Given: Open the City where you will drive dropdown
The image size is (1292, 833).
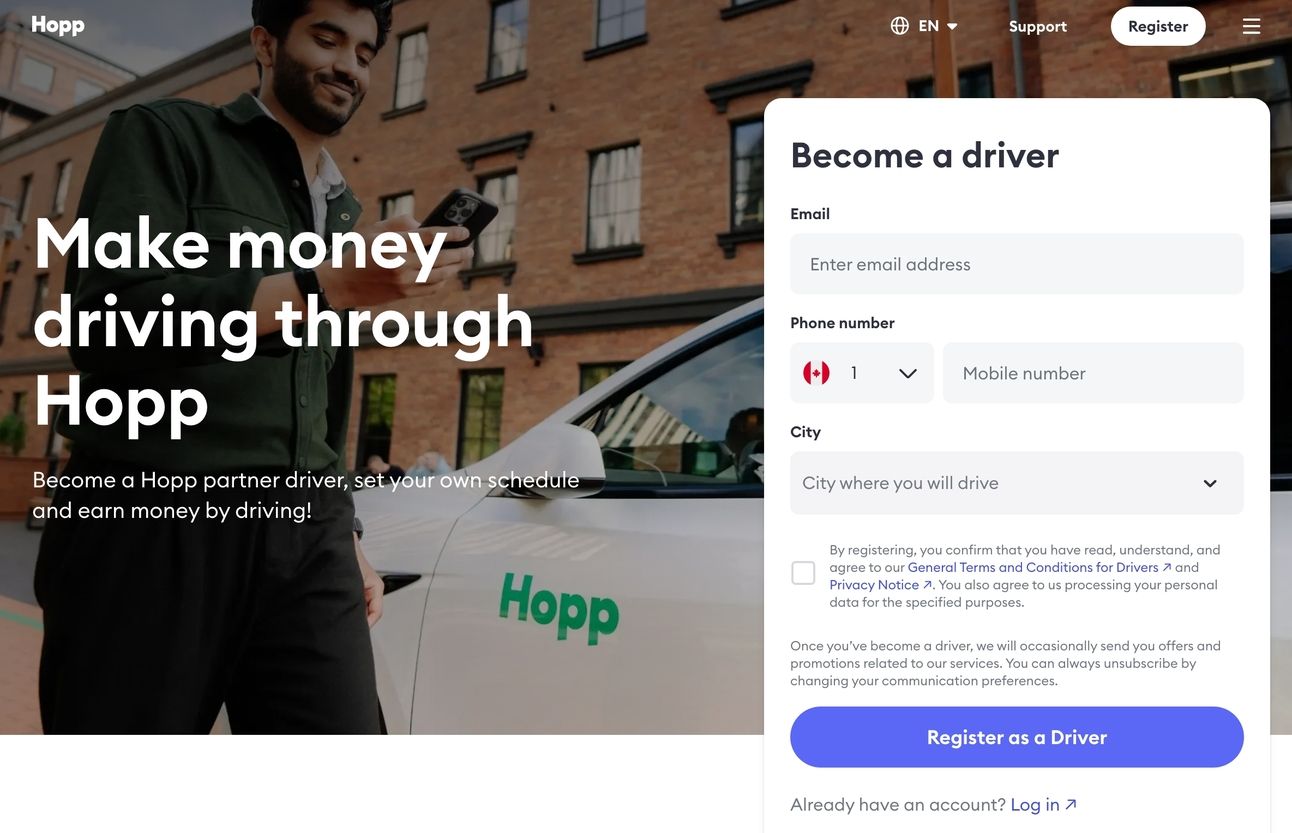Looking at the screenshot, I should [1017, 483].
